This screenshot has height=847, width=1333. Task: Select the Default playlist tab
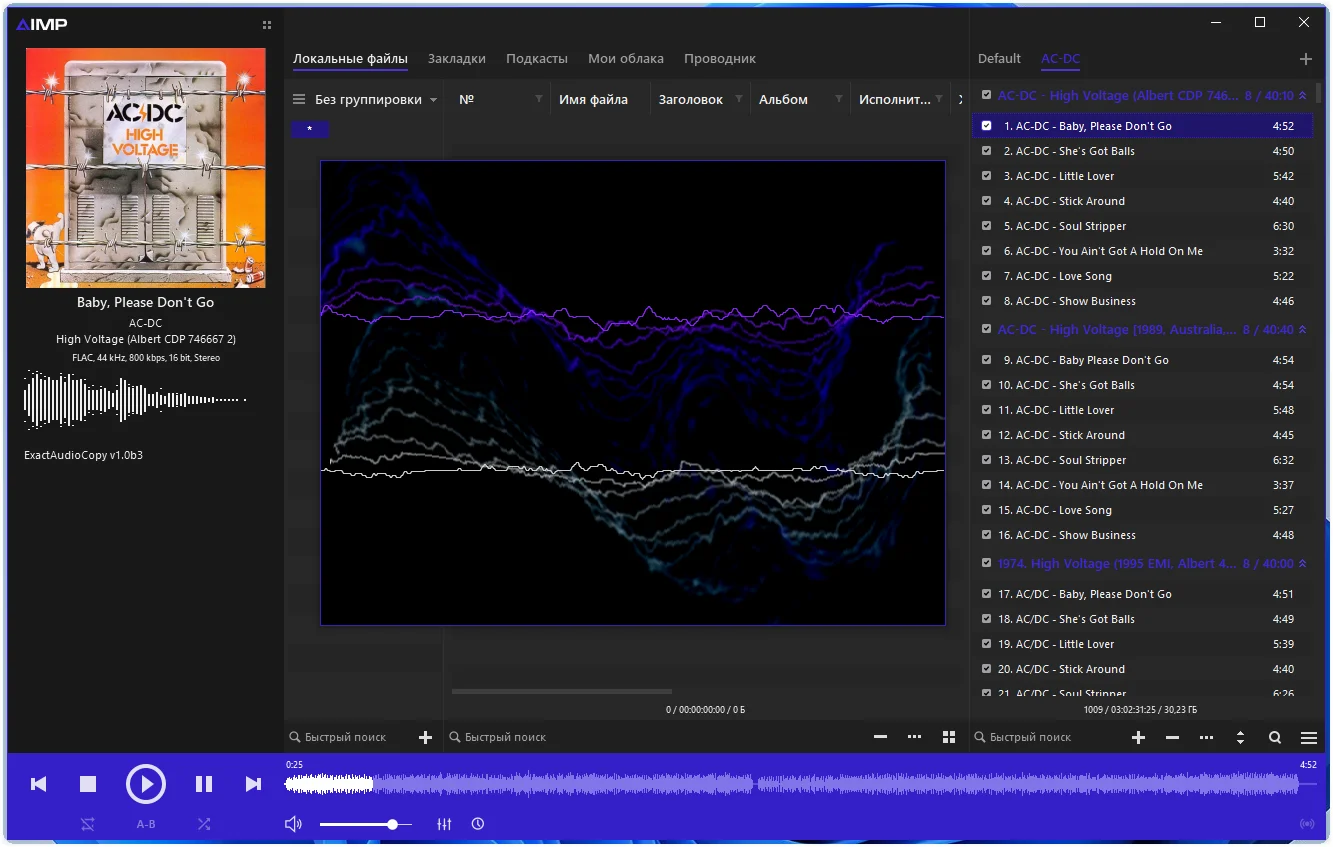[999, 59]
